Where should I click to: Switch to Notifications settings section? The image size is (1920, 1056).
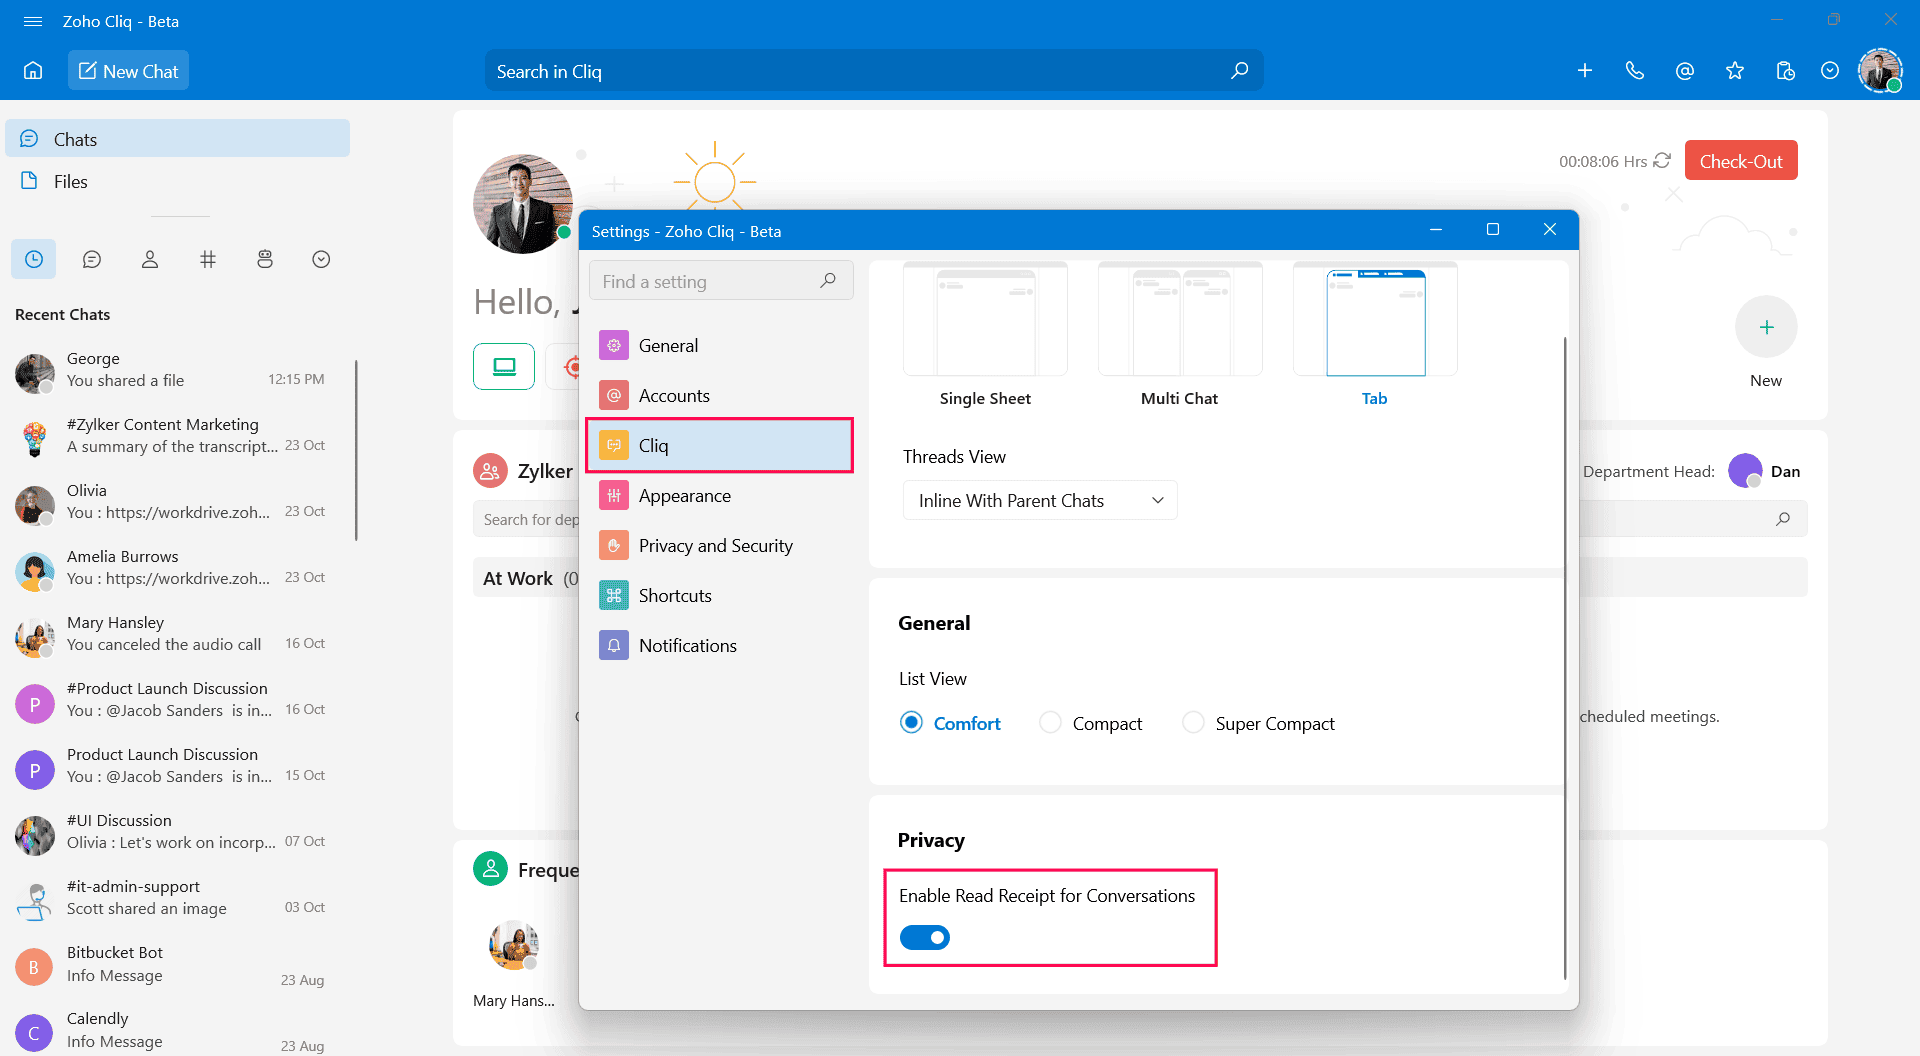687,646
